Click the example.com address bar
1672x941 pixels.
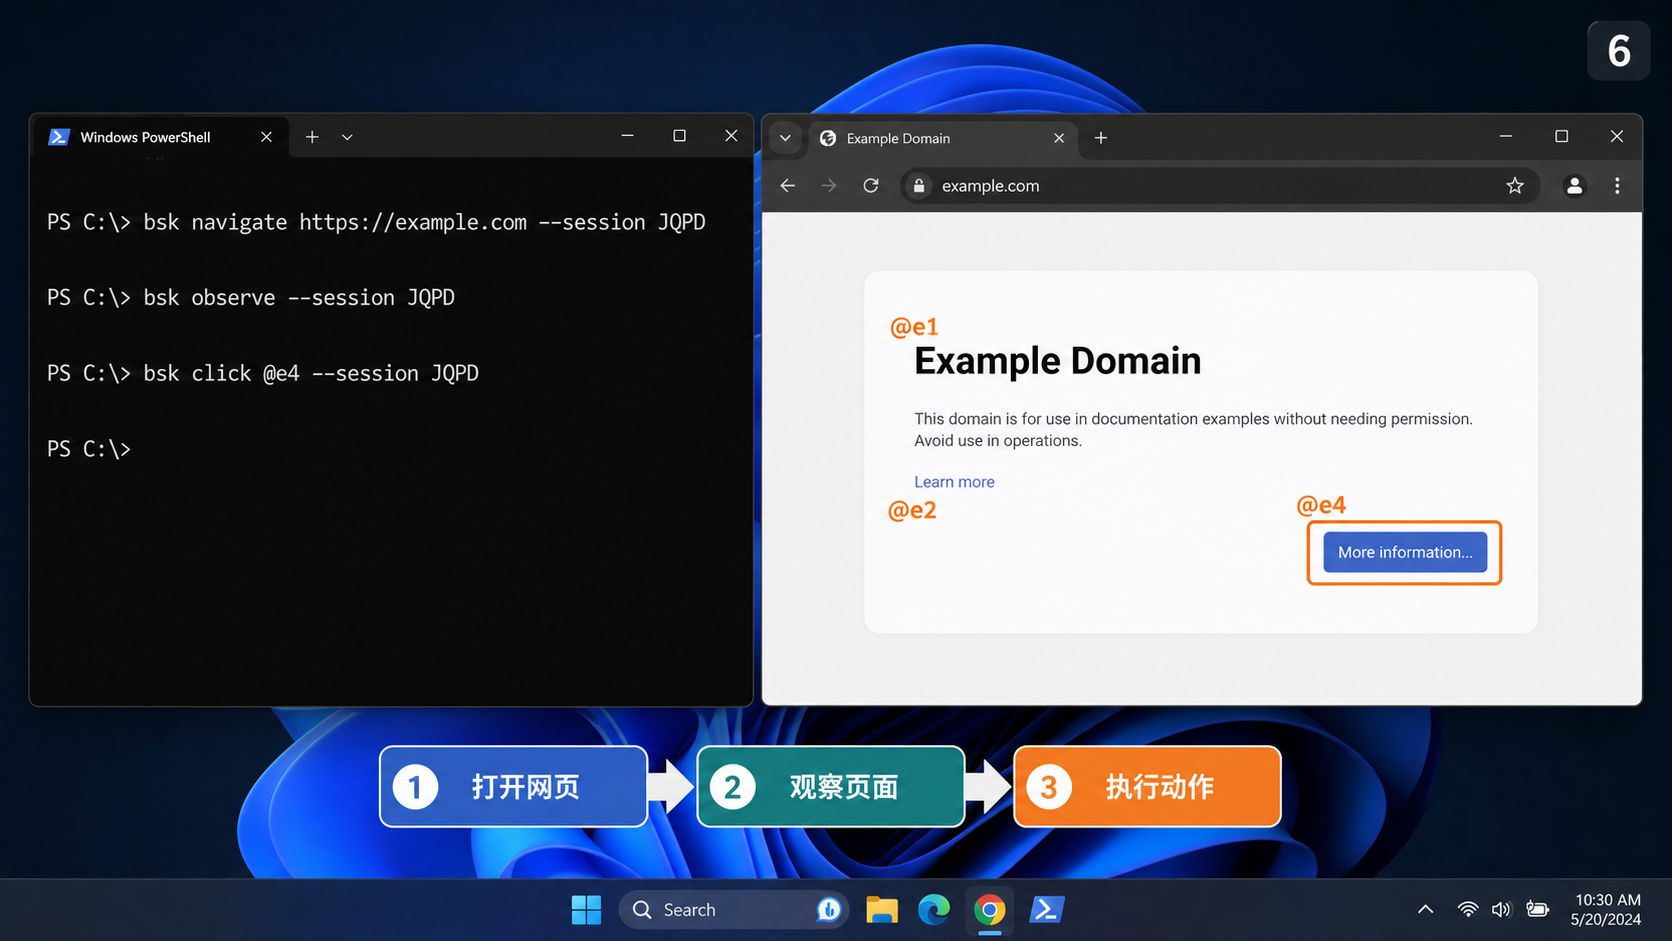(1218, 186)
